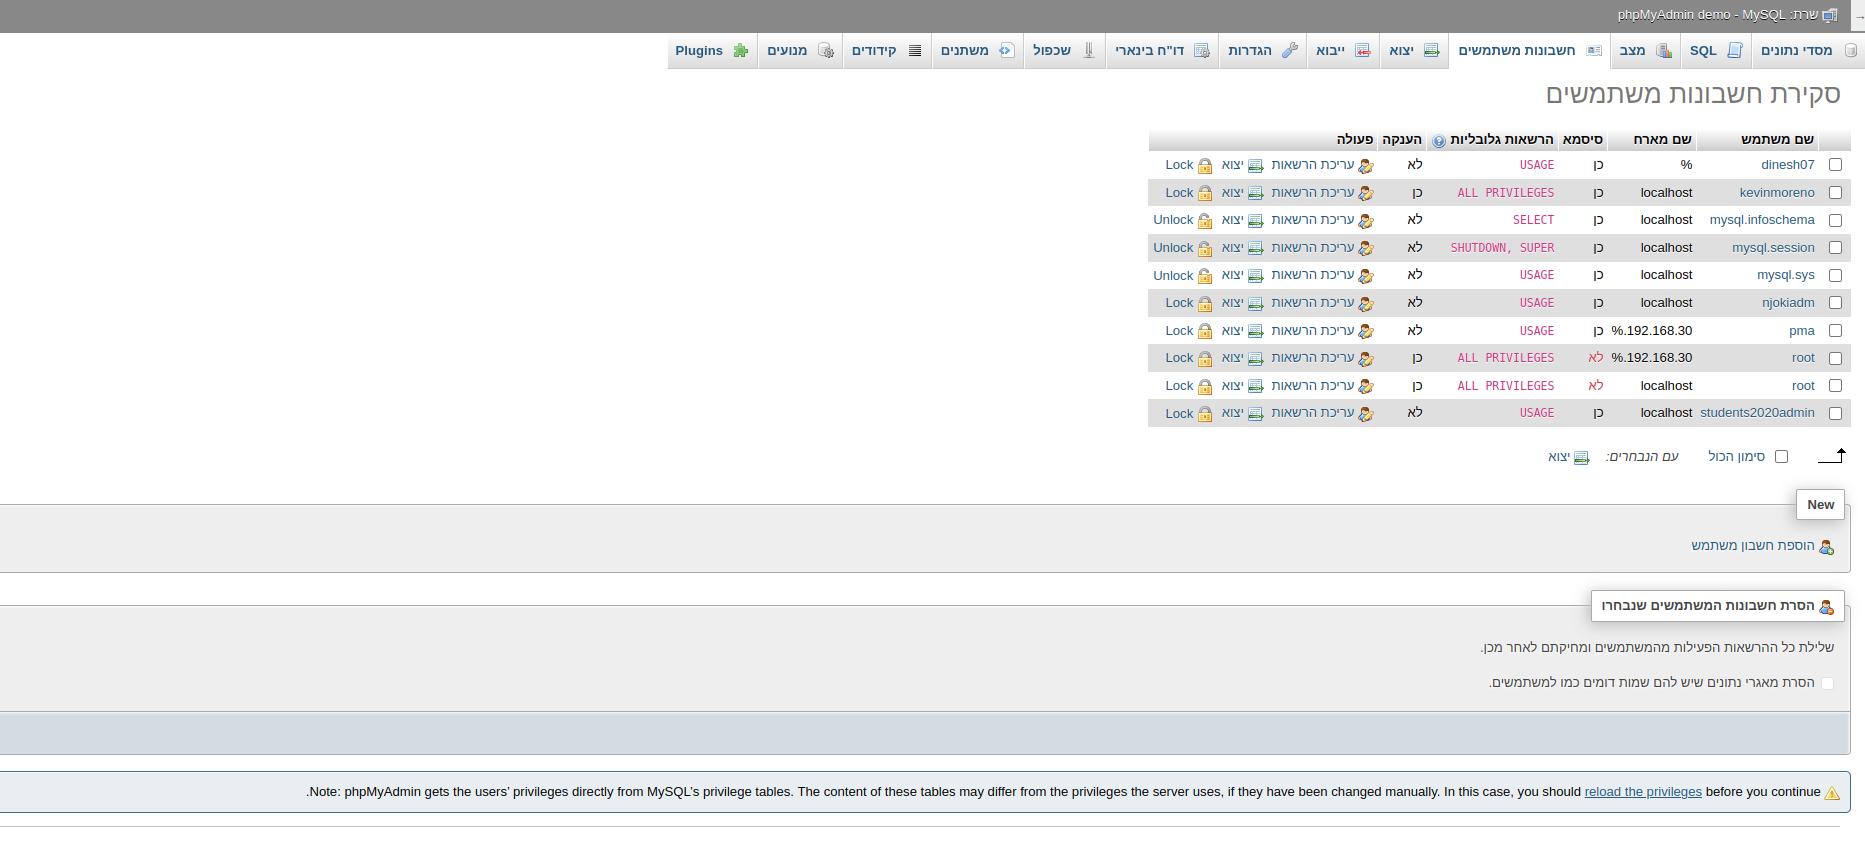Screen dimensions: 1865x849
Task: Select checkbox for user pma
Action: click(x=1835, y=331)
